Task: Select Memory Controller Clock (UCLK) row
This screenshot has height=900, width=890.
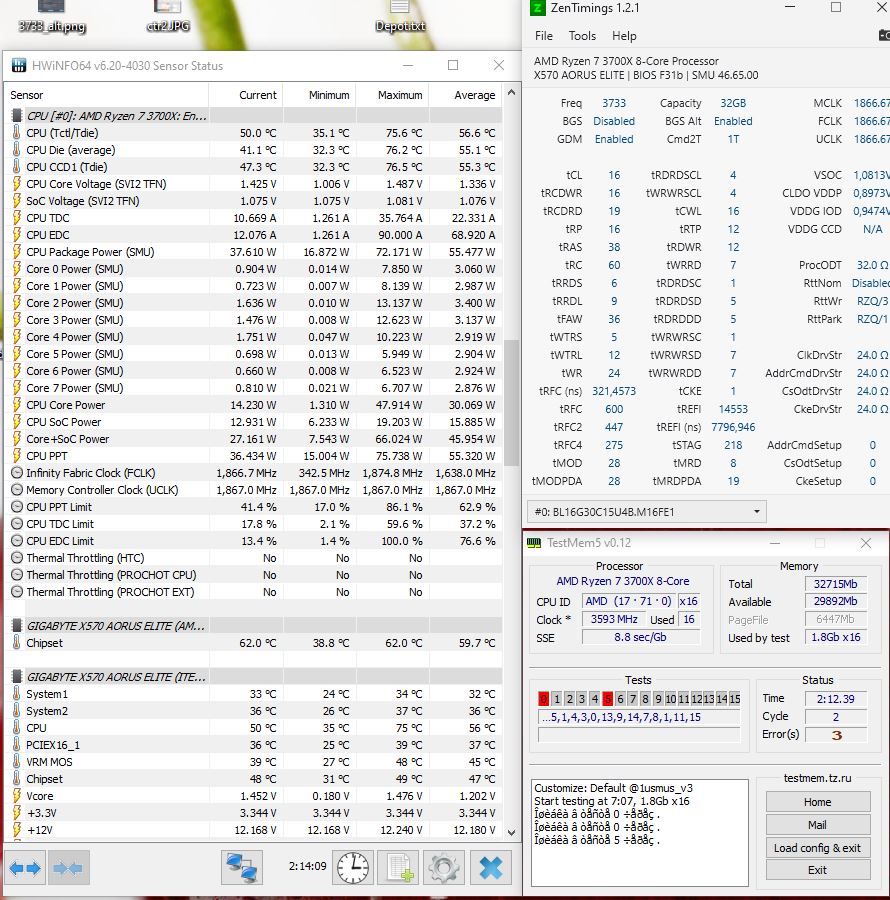Action: (253, 490)
